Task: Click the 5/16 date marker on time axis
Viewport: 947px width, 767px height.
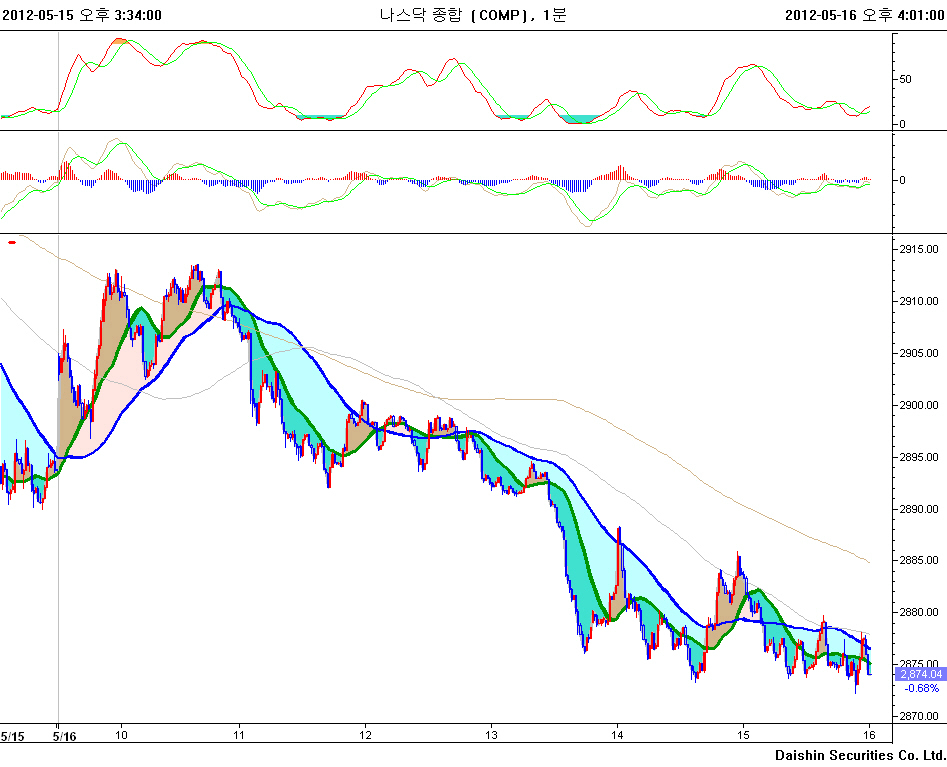Action: pyautogui.click(x=65, y=736)
